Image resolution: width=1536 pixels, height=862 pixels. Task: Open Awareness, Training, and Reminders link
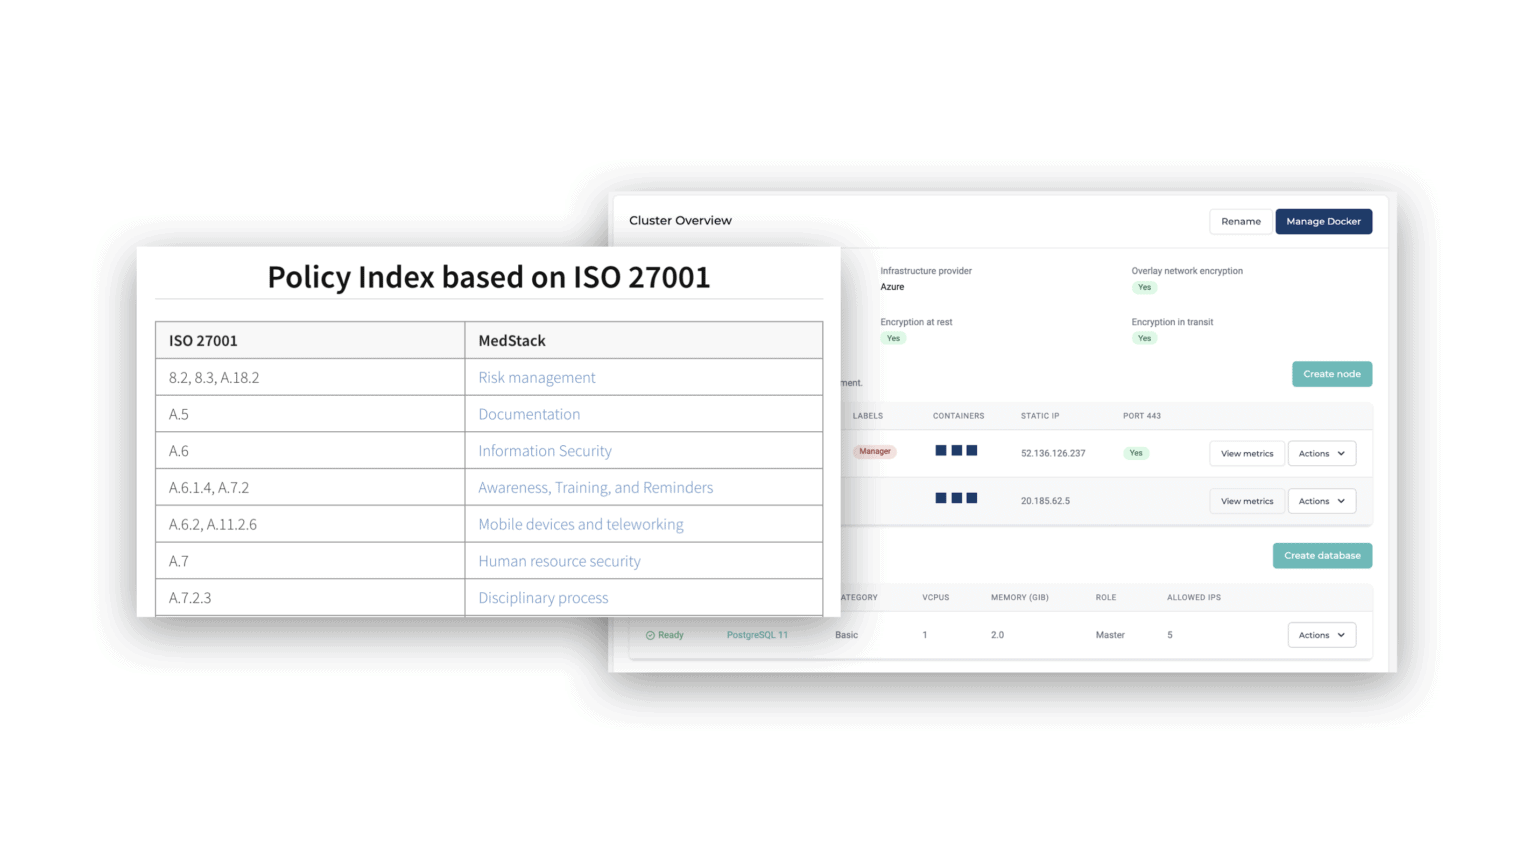(x=595, y=487)
